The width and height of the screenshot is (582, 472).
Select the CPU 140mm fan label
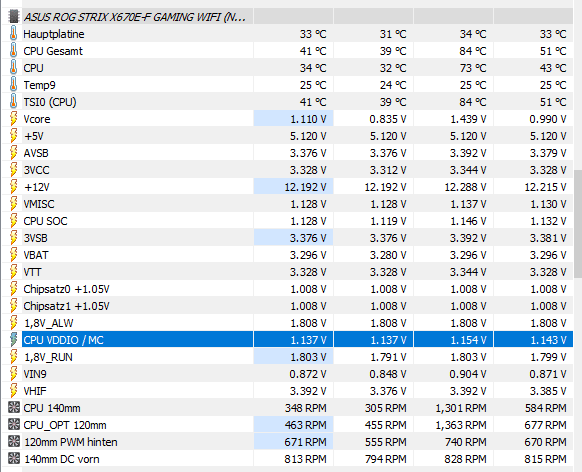pyautogui.click(x=52, y=408)
